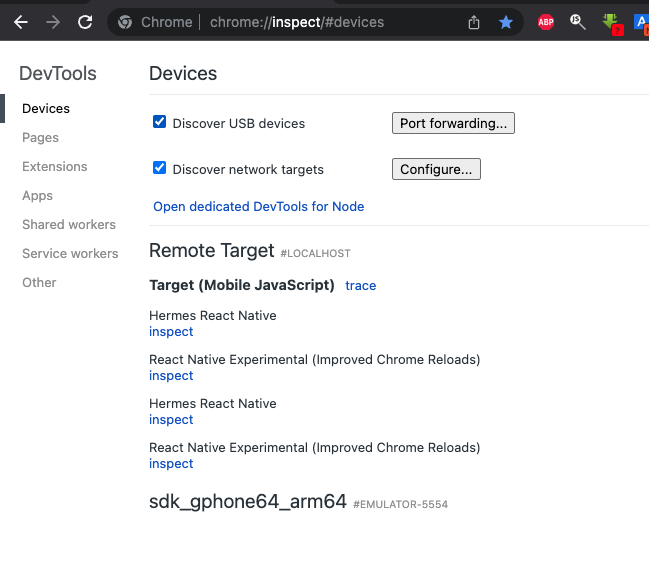Click the #EMULATOR-5554 serial label

pyautogui.click(x=400, y=504)
